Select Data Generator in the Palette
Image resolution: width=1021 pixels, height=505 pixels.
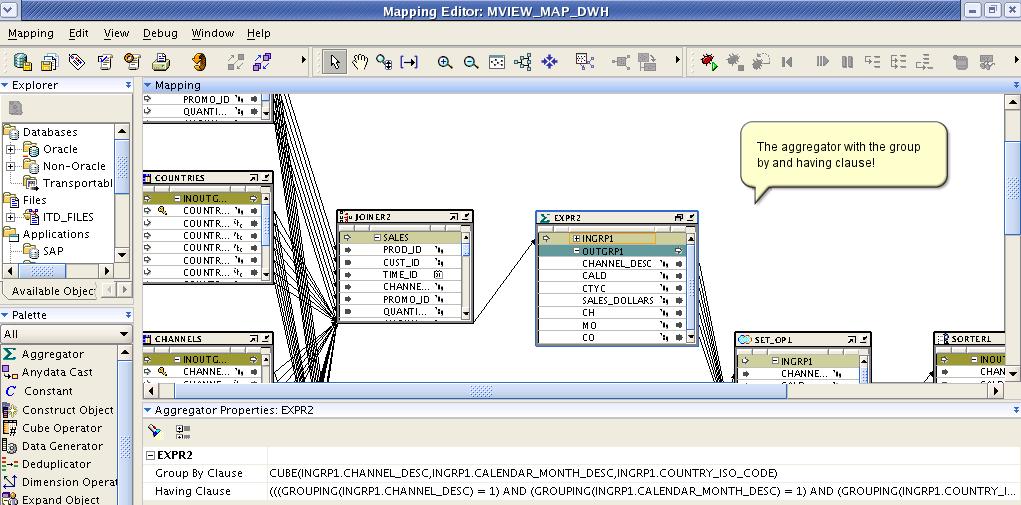click(63, 446)
